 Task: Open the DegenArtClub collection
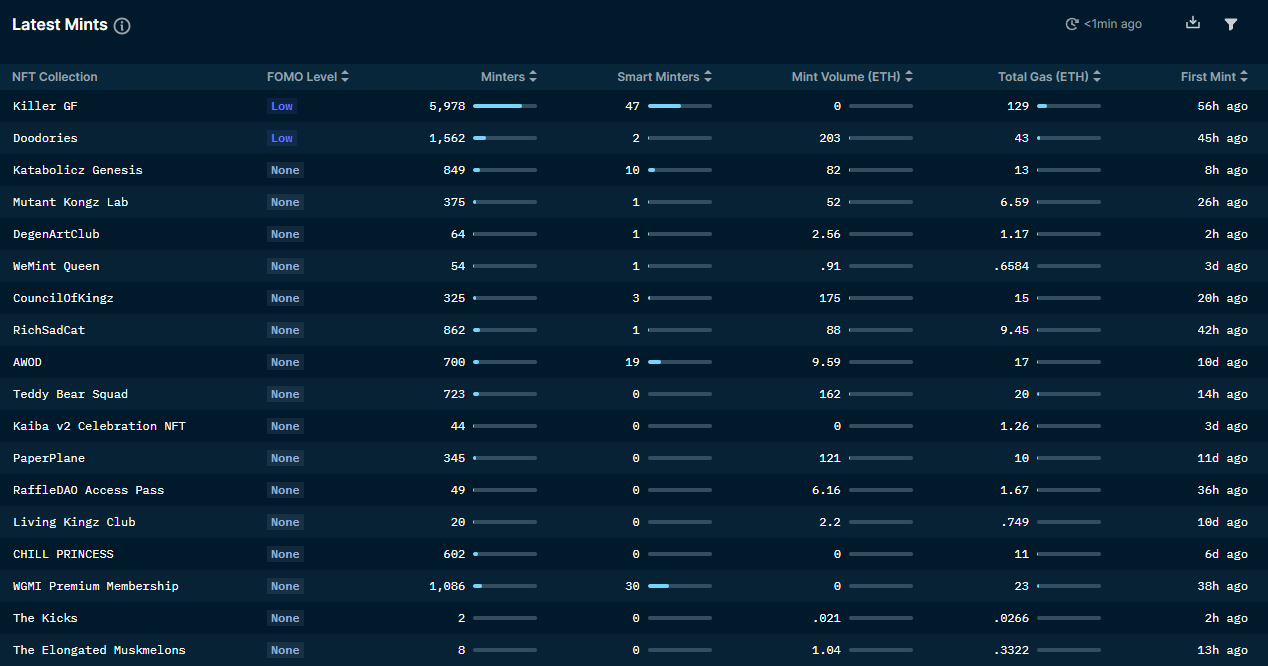(56, 234)
